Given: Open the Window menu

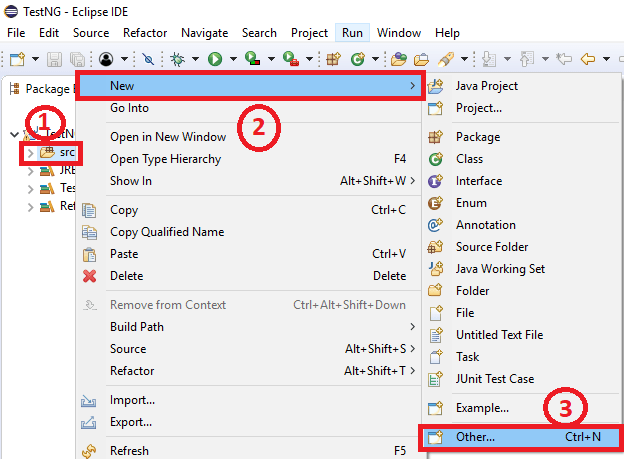Looking at the screenshot, I should tap(399, 33).
